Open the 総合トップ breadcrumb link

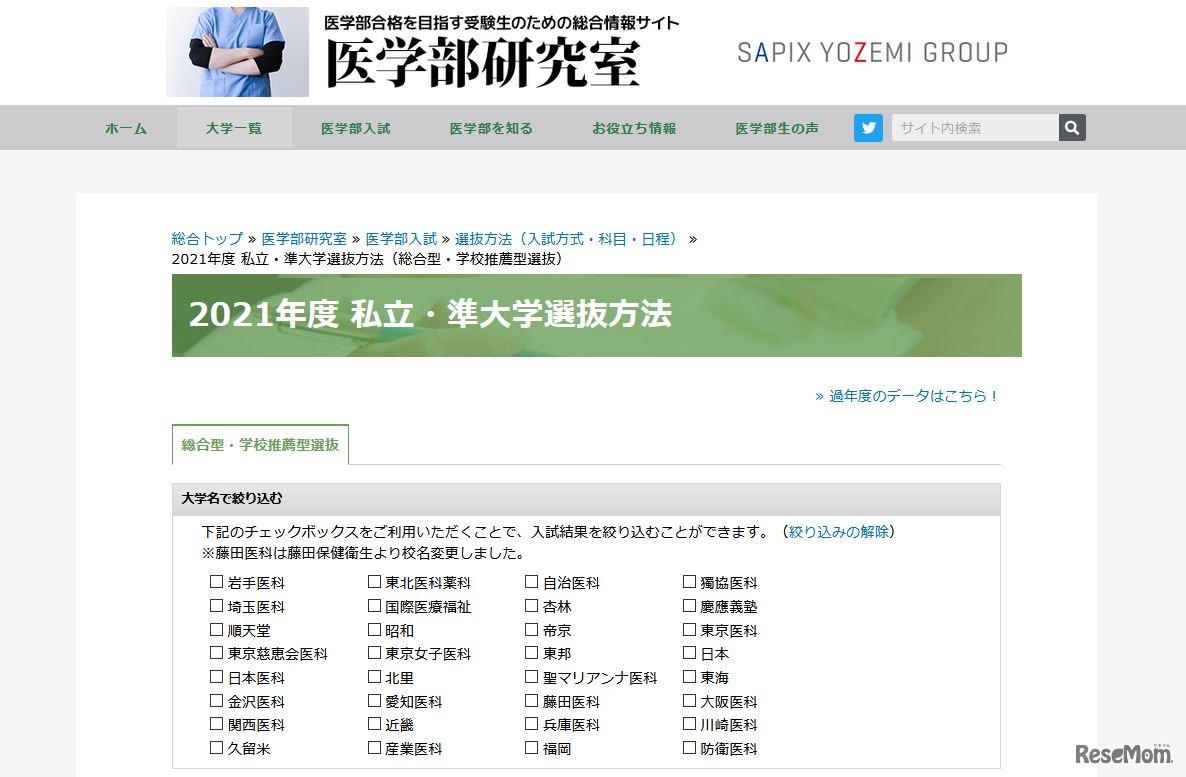pos(205,238)
